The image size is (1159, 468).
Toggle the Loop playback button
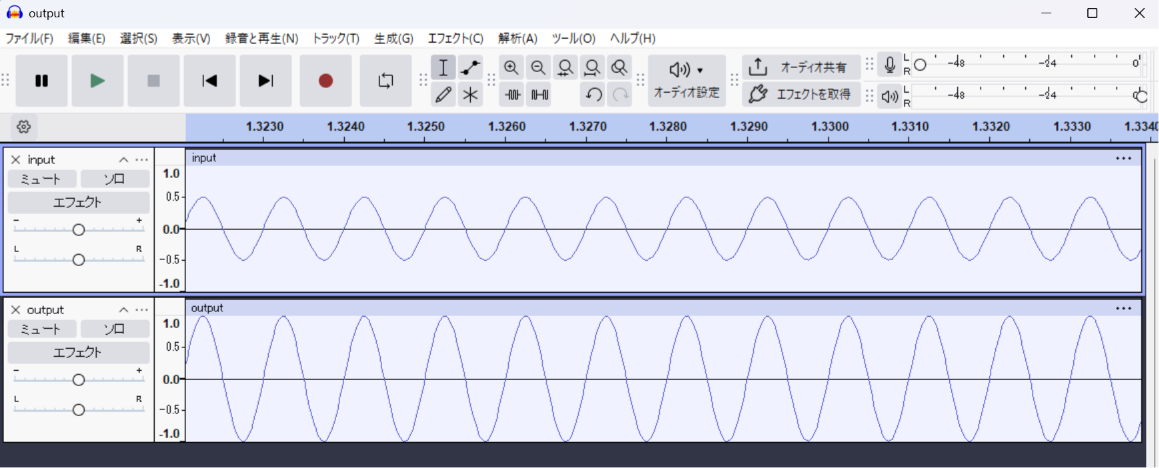pyautogui.click(x=386, y=81)
